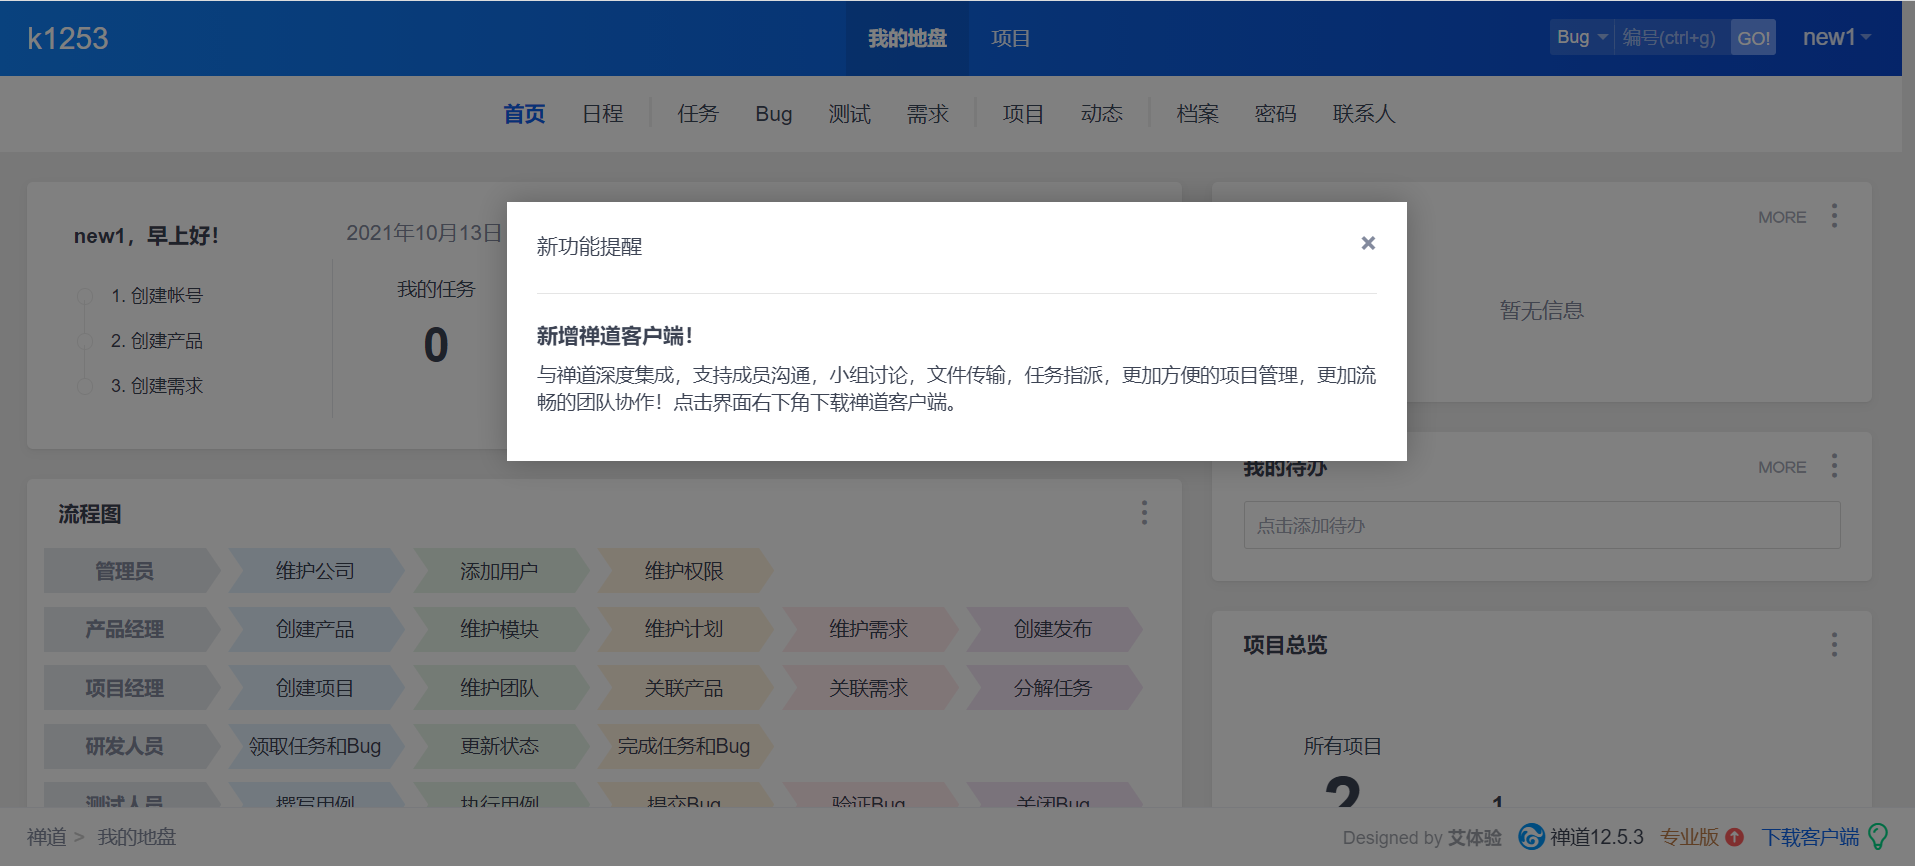
Task: Go to the 任务 tab
Action: (x=697, y=114)
